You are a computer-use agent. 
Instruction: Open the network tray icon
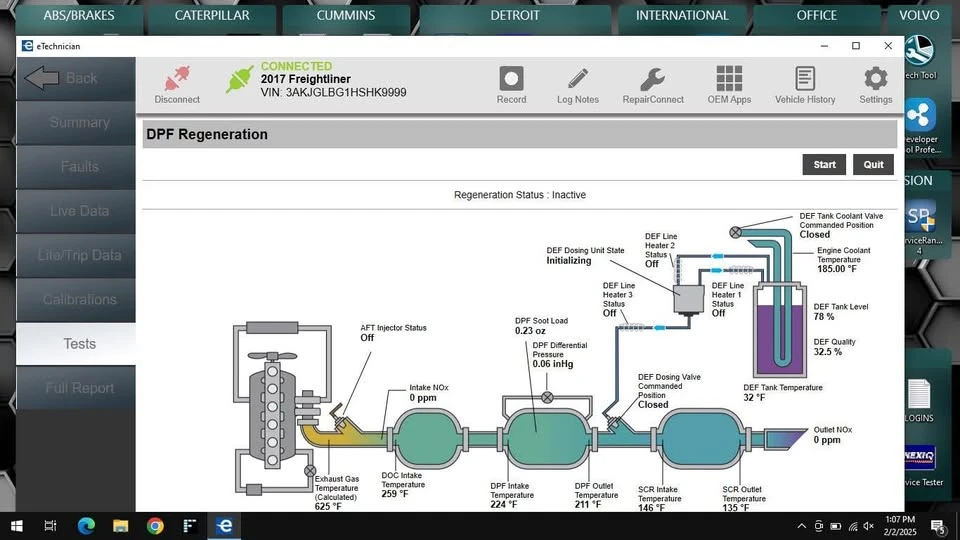click(853, 526)
